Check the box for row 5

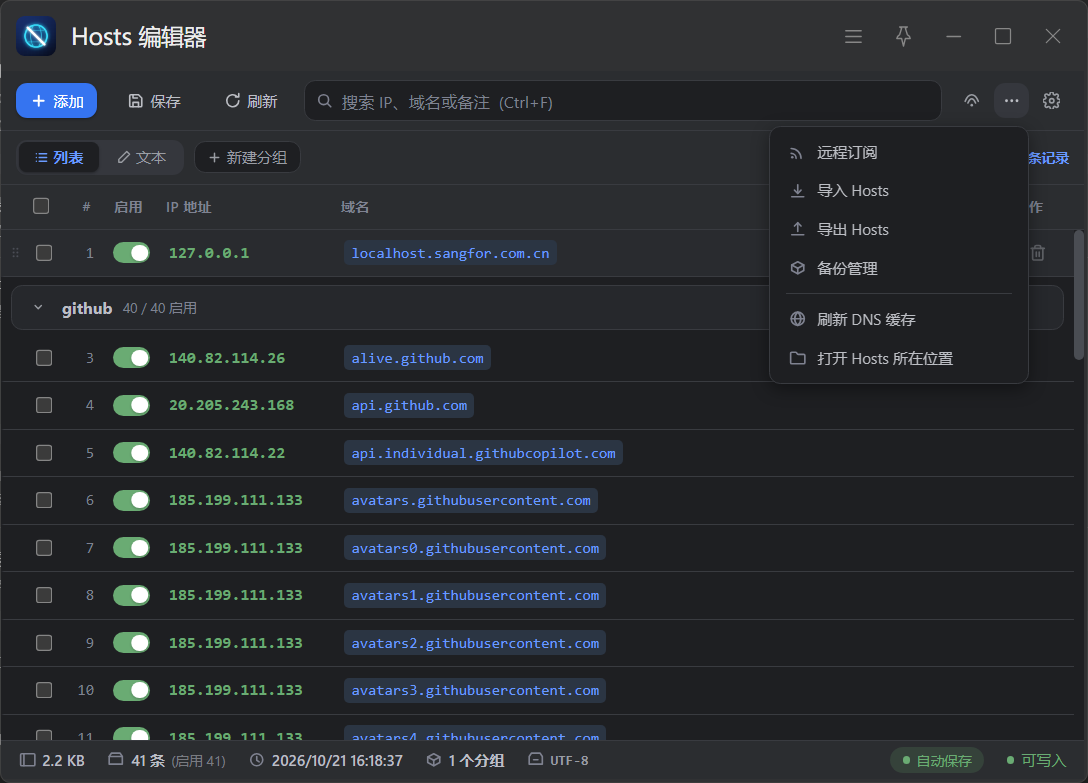click(x=44, y=453)
